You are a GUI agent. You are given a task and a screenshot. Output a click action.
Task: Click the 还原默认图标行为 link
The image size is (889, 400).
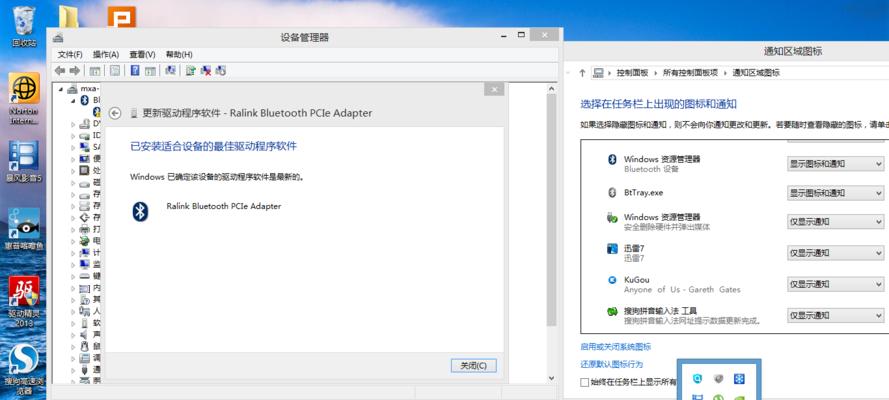pos(612,364)
